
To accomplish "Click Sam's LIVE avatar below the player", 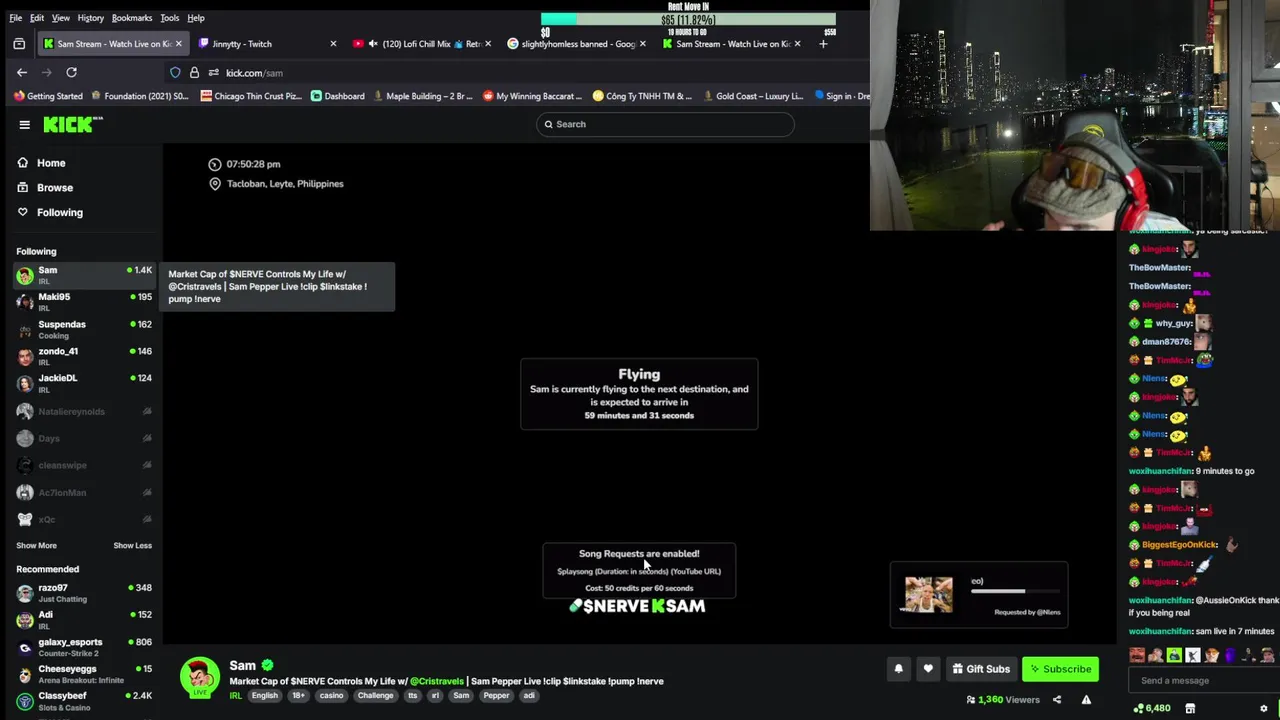I will coord(200,677).
